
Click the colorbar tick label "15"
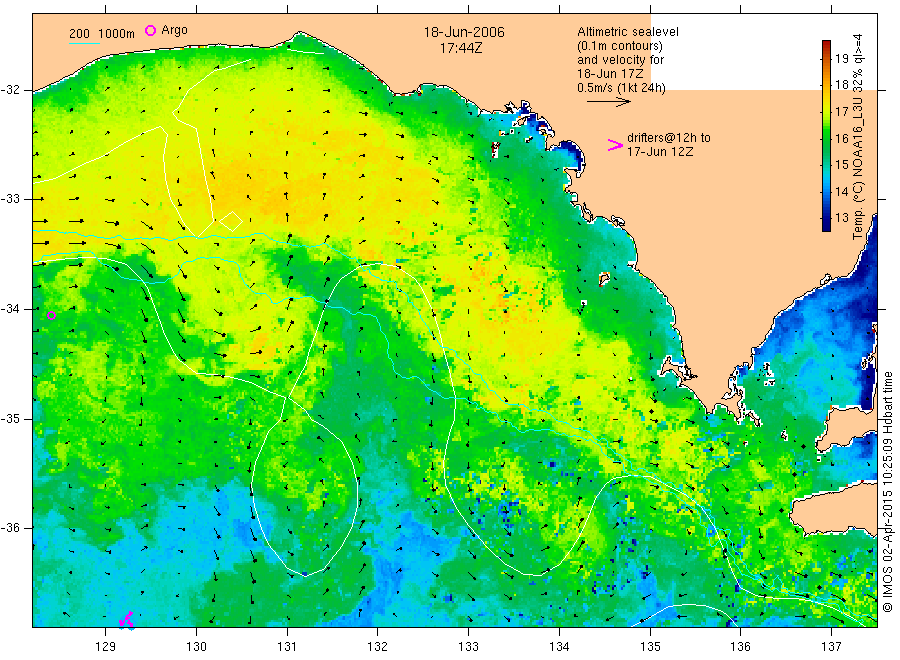tap(841, 165)
